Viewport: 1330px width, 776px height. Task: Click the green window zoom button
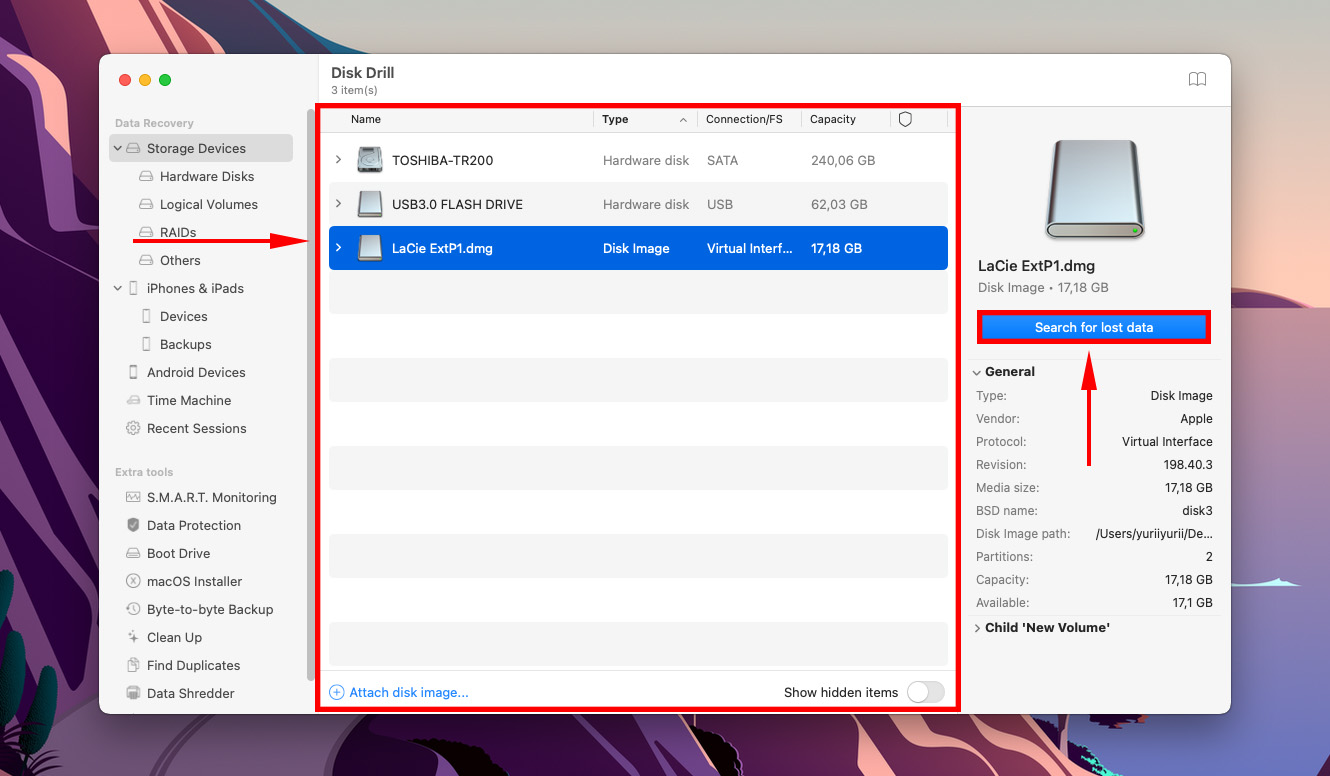coord(165,80)
